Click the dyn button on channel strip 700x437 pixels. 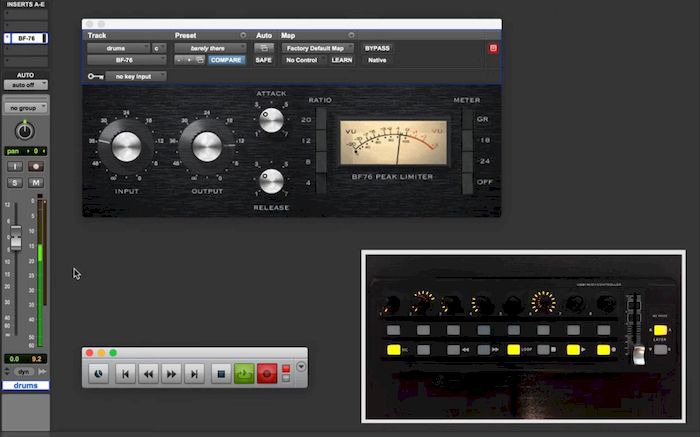(24, 371)
